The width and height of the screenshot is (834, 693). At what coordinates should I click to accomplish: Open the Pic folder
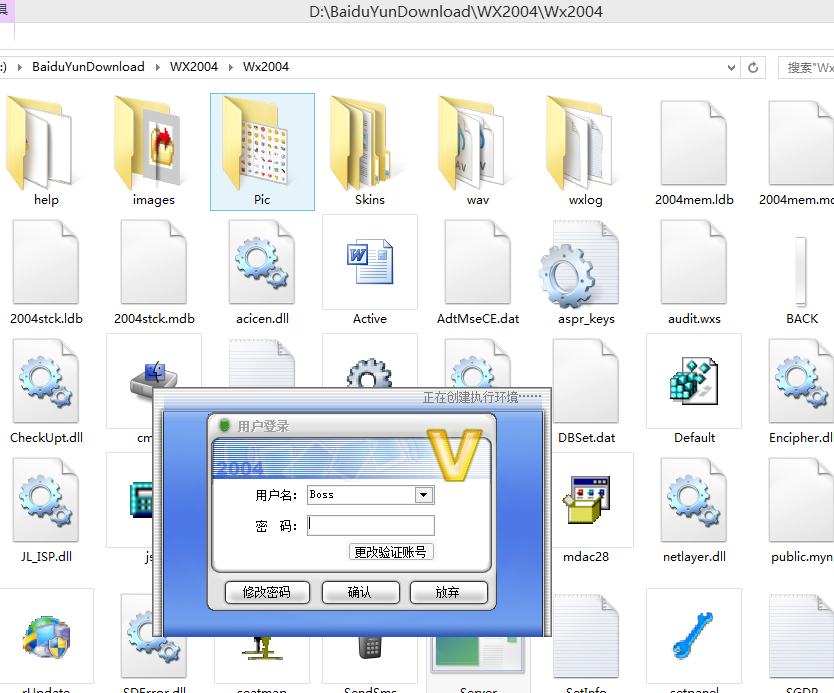click(x=262, y=147)
